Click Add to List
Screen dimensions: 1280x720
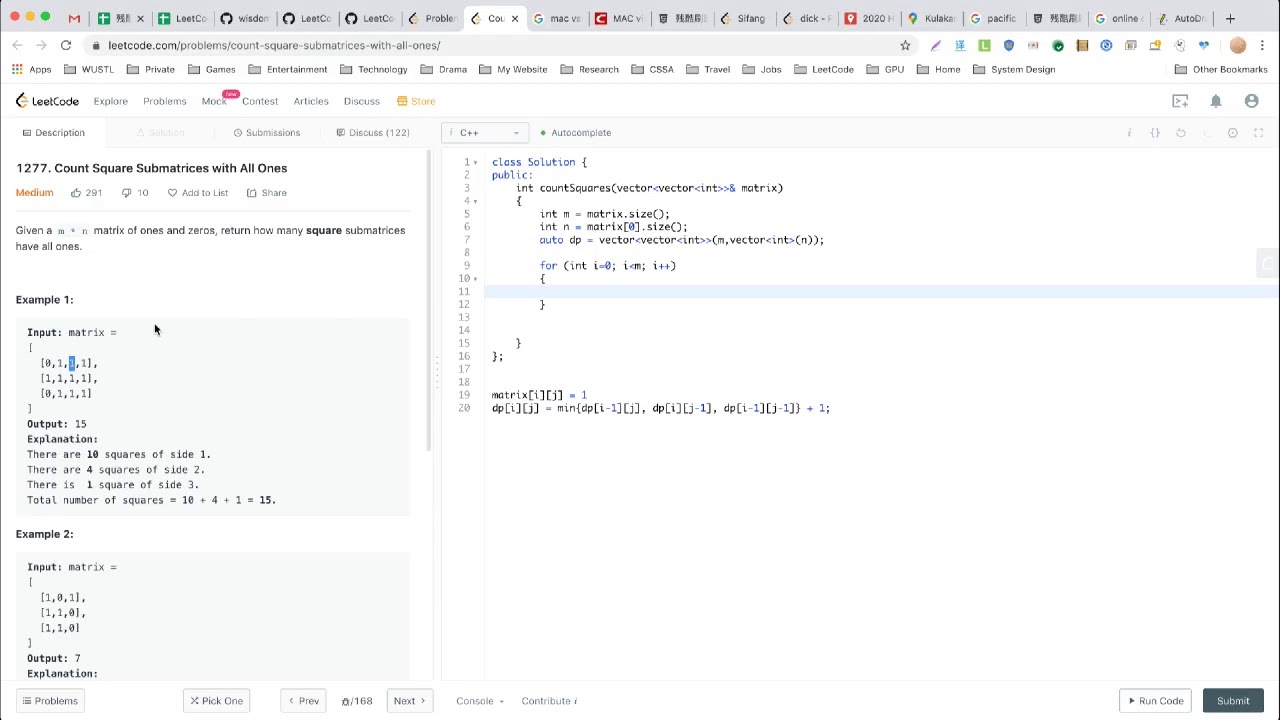pos(198,193)
